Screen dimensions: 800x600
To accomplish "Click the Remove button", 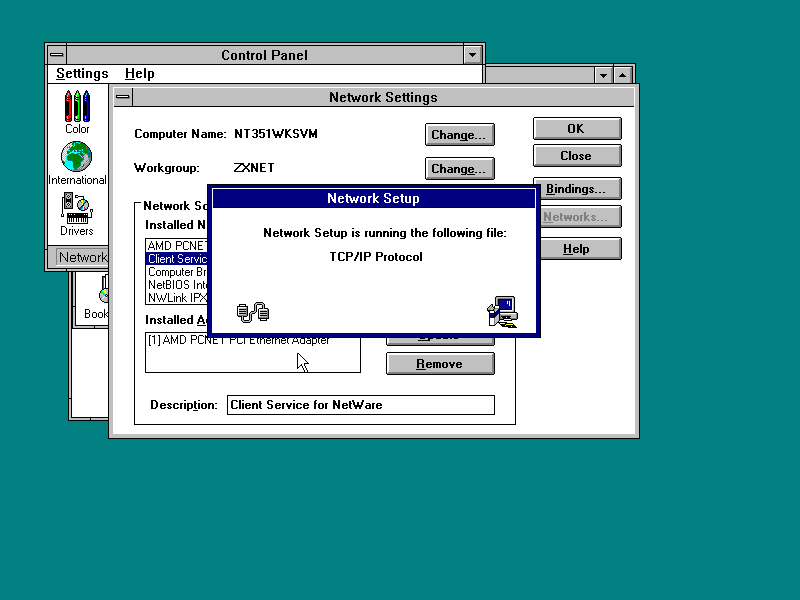I will pos(440,364).
